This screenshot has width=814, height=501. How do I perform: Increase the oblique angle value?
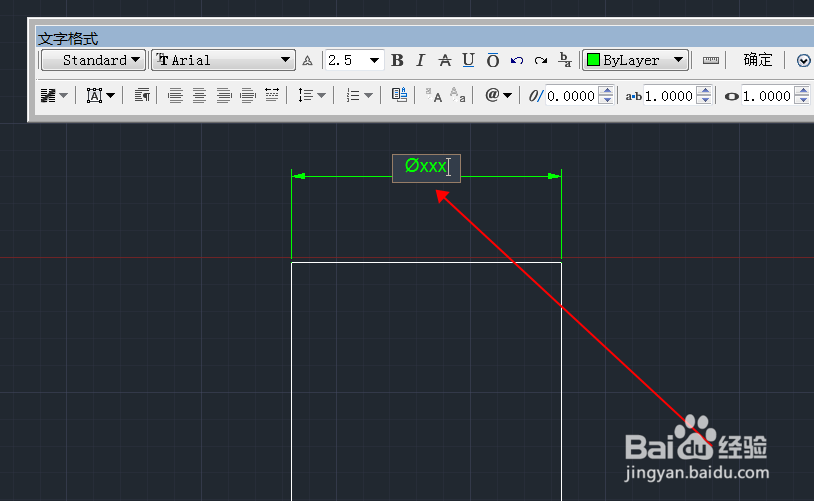606,91
